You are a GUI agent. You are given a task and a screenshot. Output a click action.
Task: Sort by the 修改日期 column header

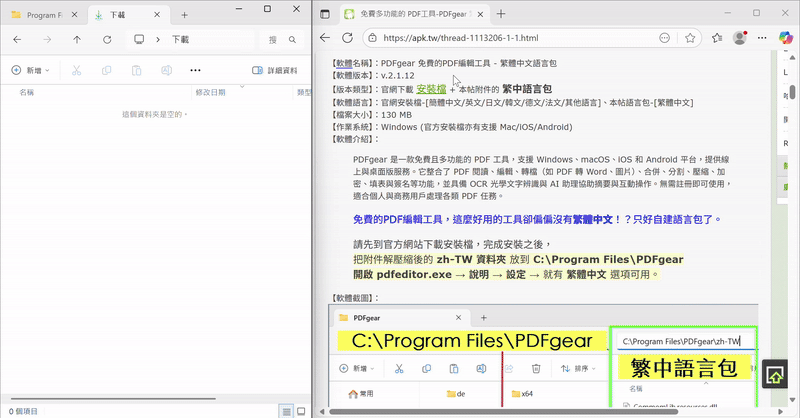click(210, 92)
